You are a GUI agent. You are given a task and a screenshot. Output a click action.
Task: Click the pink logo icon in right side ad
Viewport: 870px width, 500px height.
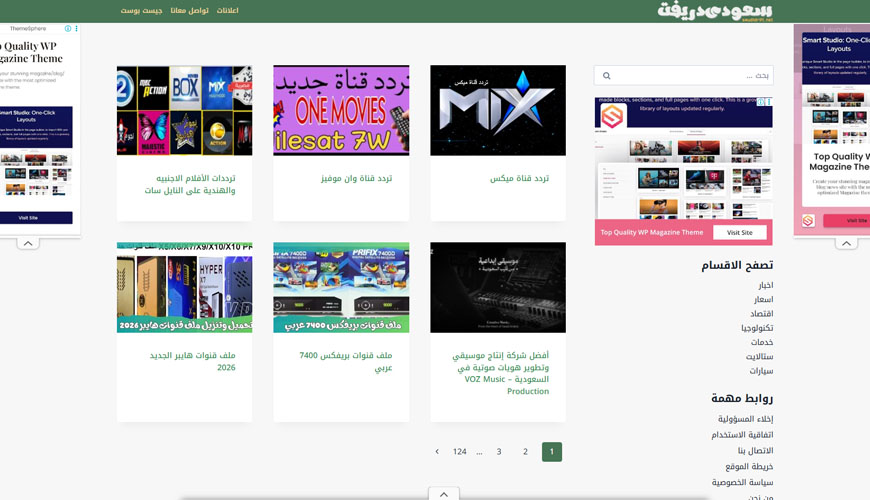[x=808, y=220]
